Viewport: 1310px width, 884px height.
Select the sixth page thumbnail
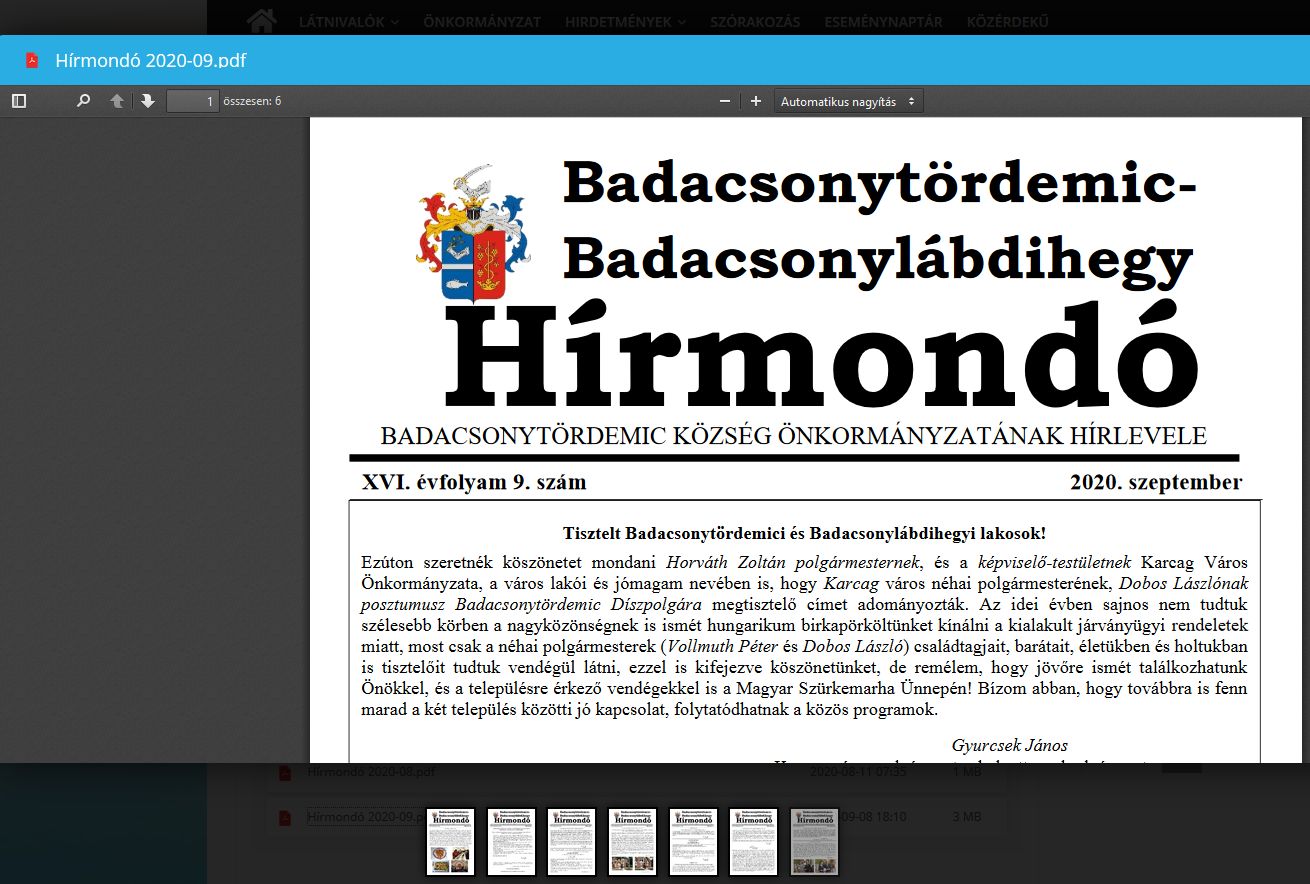coord(754,842)
